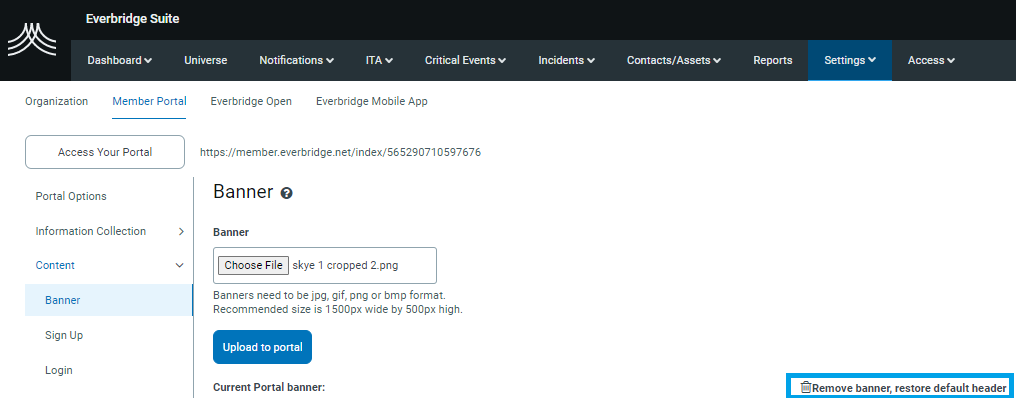Collapse the Content sidebar section
Screen dimensions: 1016x398
click(109, 265)
